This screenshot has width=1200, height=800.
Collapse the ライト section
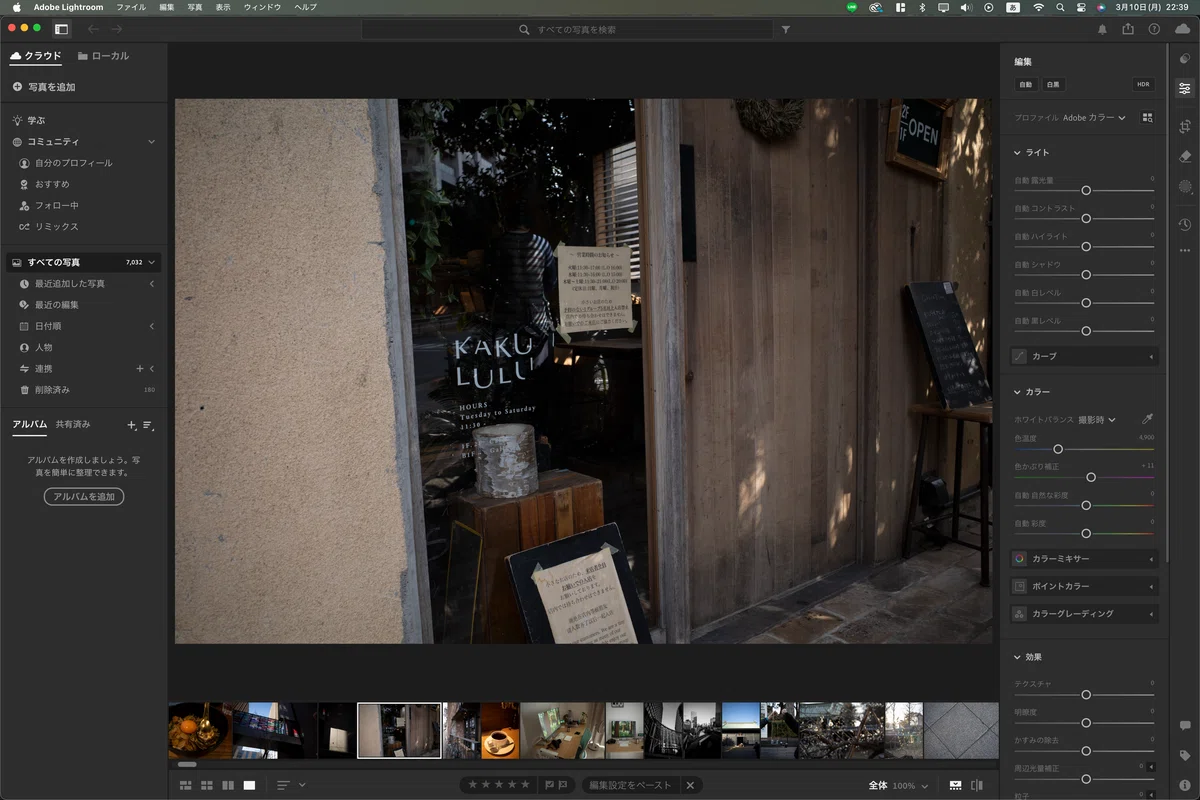tap(1017, 153)
